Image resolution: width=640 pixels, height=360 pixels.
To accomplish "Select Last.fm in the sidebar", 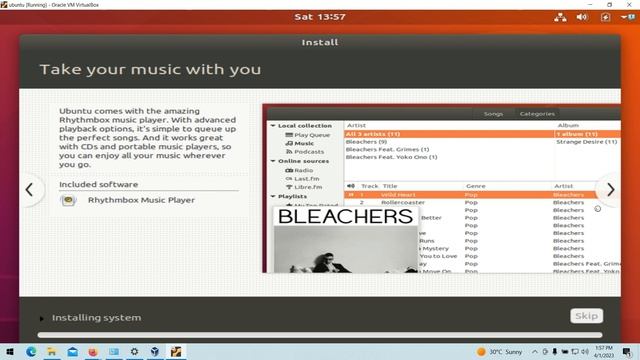I will (302, 179).
